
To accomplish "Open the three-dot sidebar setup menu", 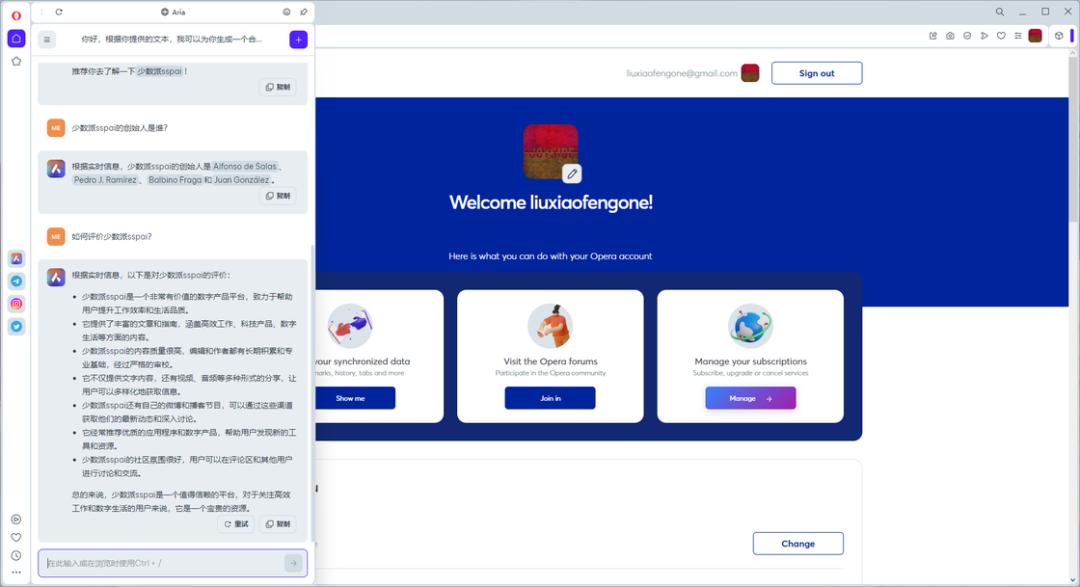I will coord(17,573).
